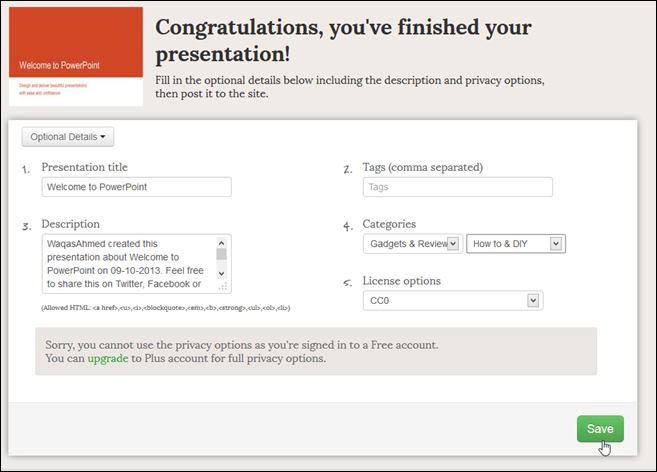
Task: Click the description scrollbar thumb
Action: click(222, 254)
